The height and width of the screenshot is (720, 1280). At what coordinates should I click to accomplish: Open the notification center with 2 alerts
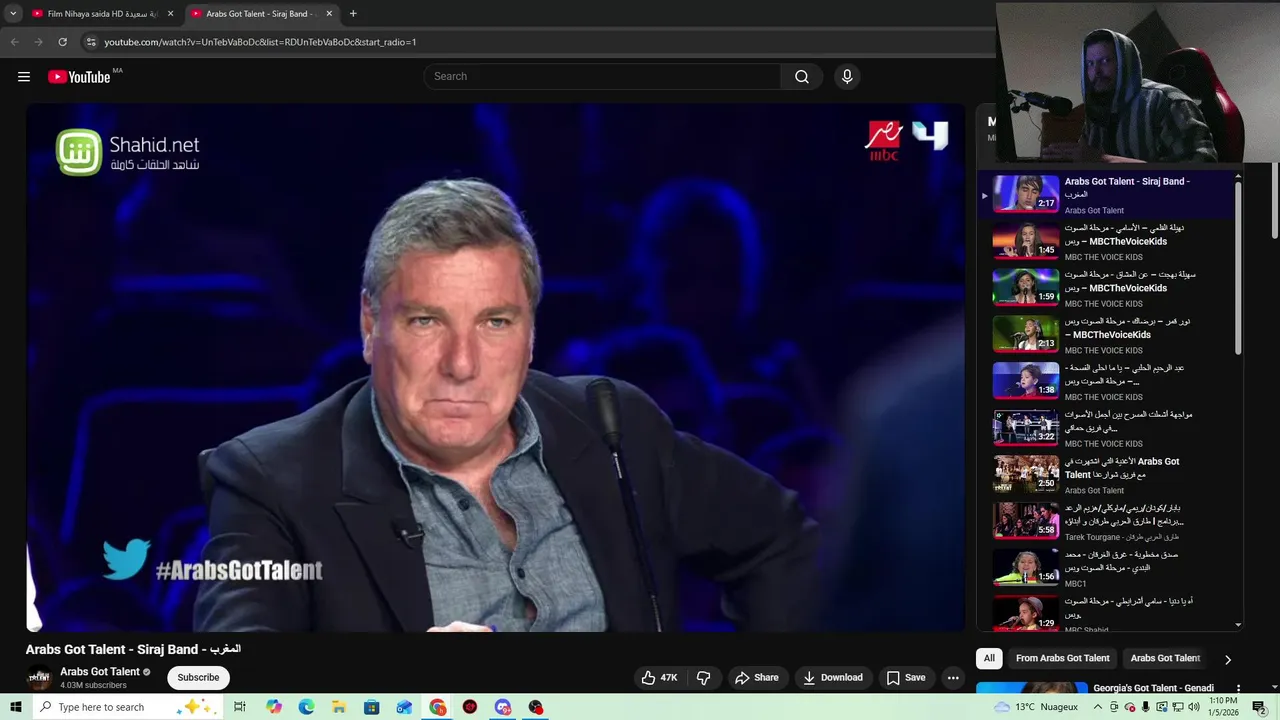1260,707
